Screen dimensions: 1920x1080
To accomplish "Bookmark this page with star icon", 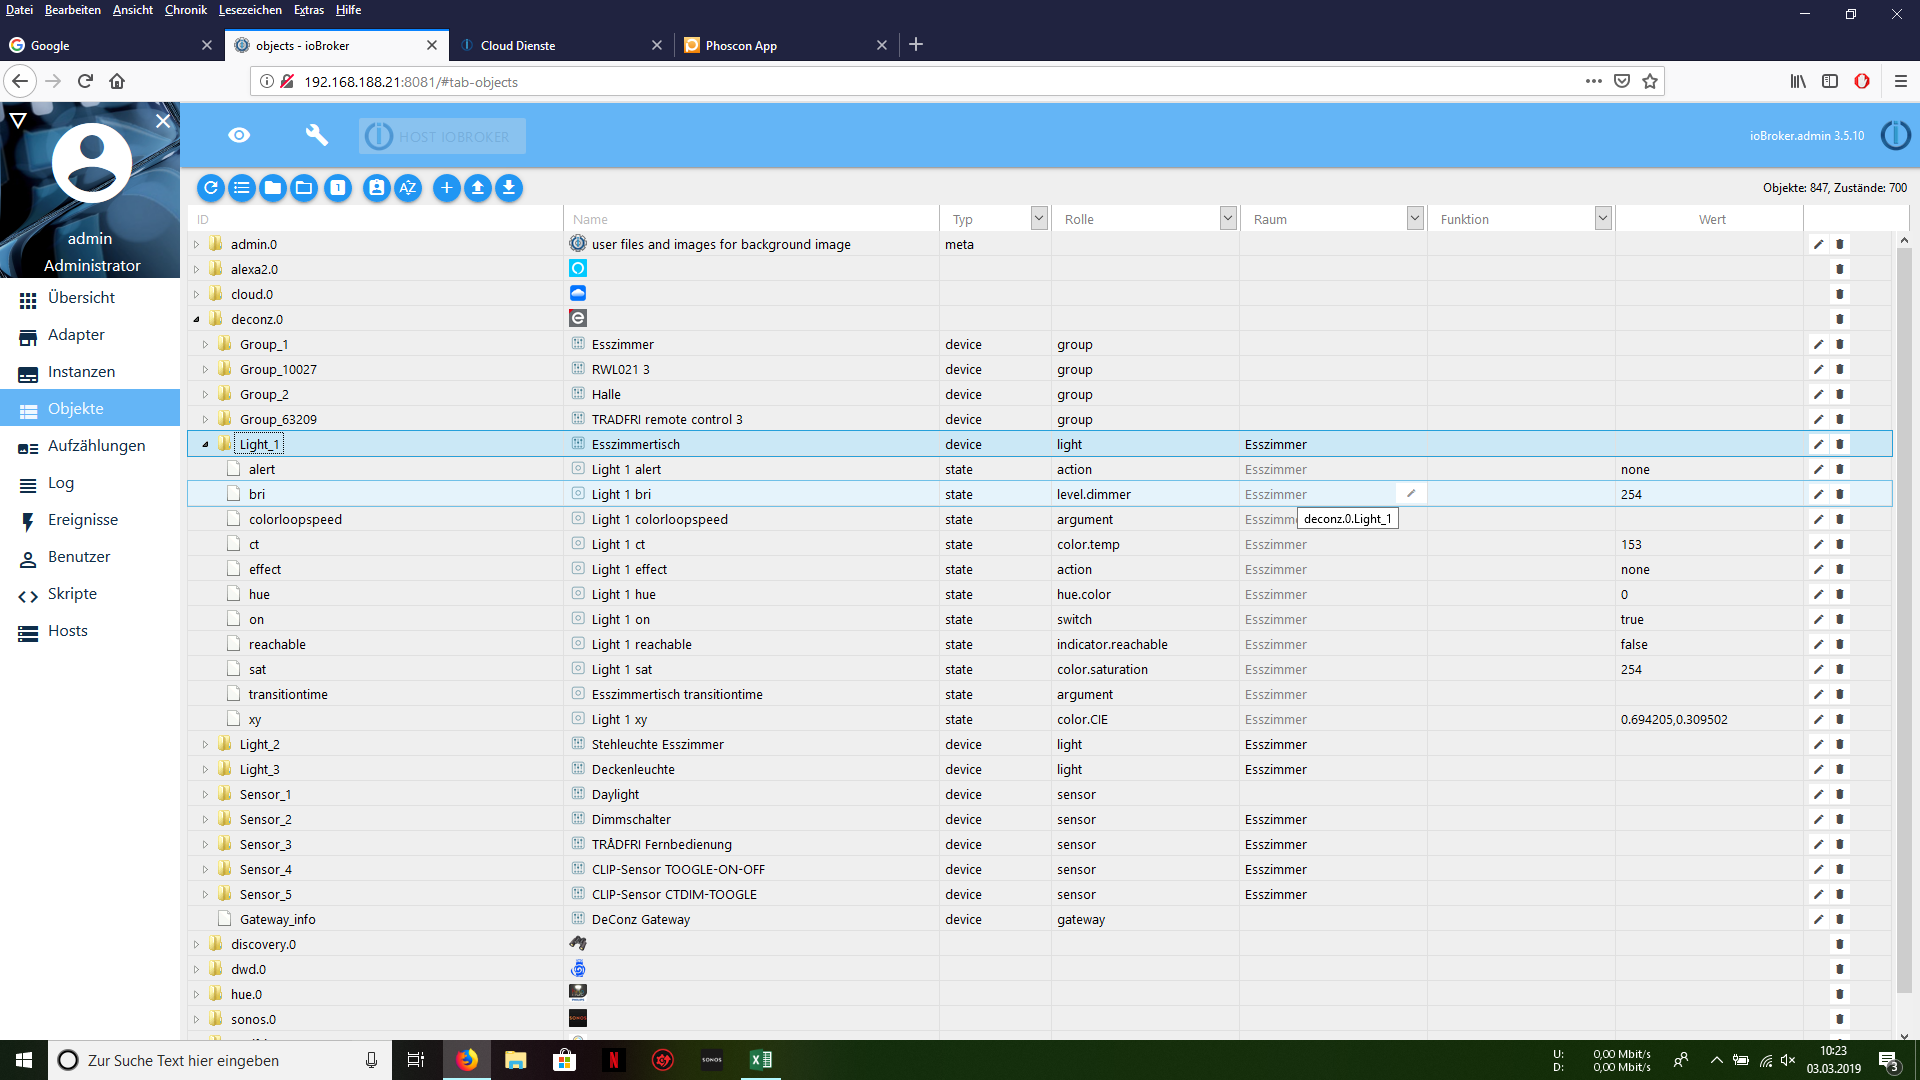I will pos(1650,82).
